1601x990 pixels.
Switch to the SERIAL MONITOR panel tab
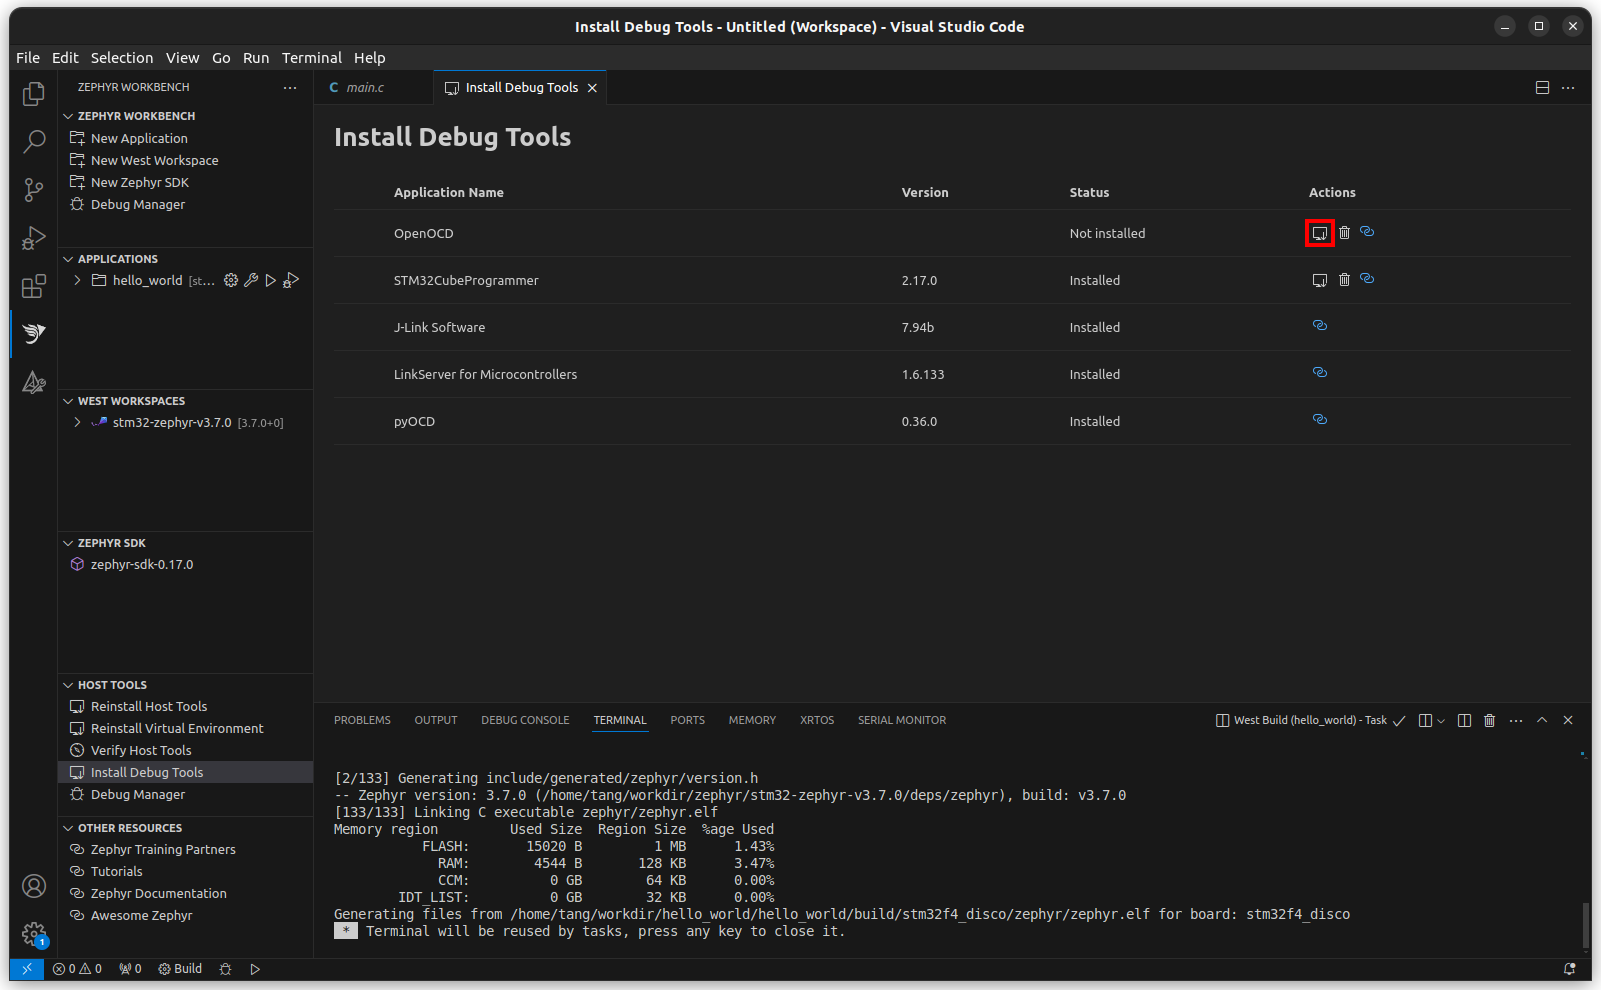tap(901, 720)
